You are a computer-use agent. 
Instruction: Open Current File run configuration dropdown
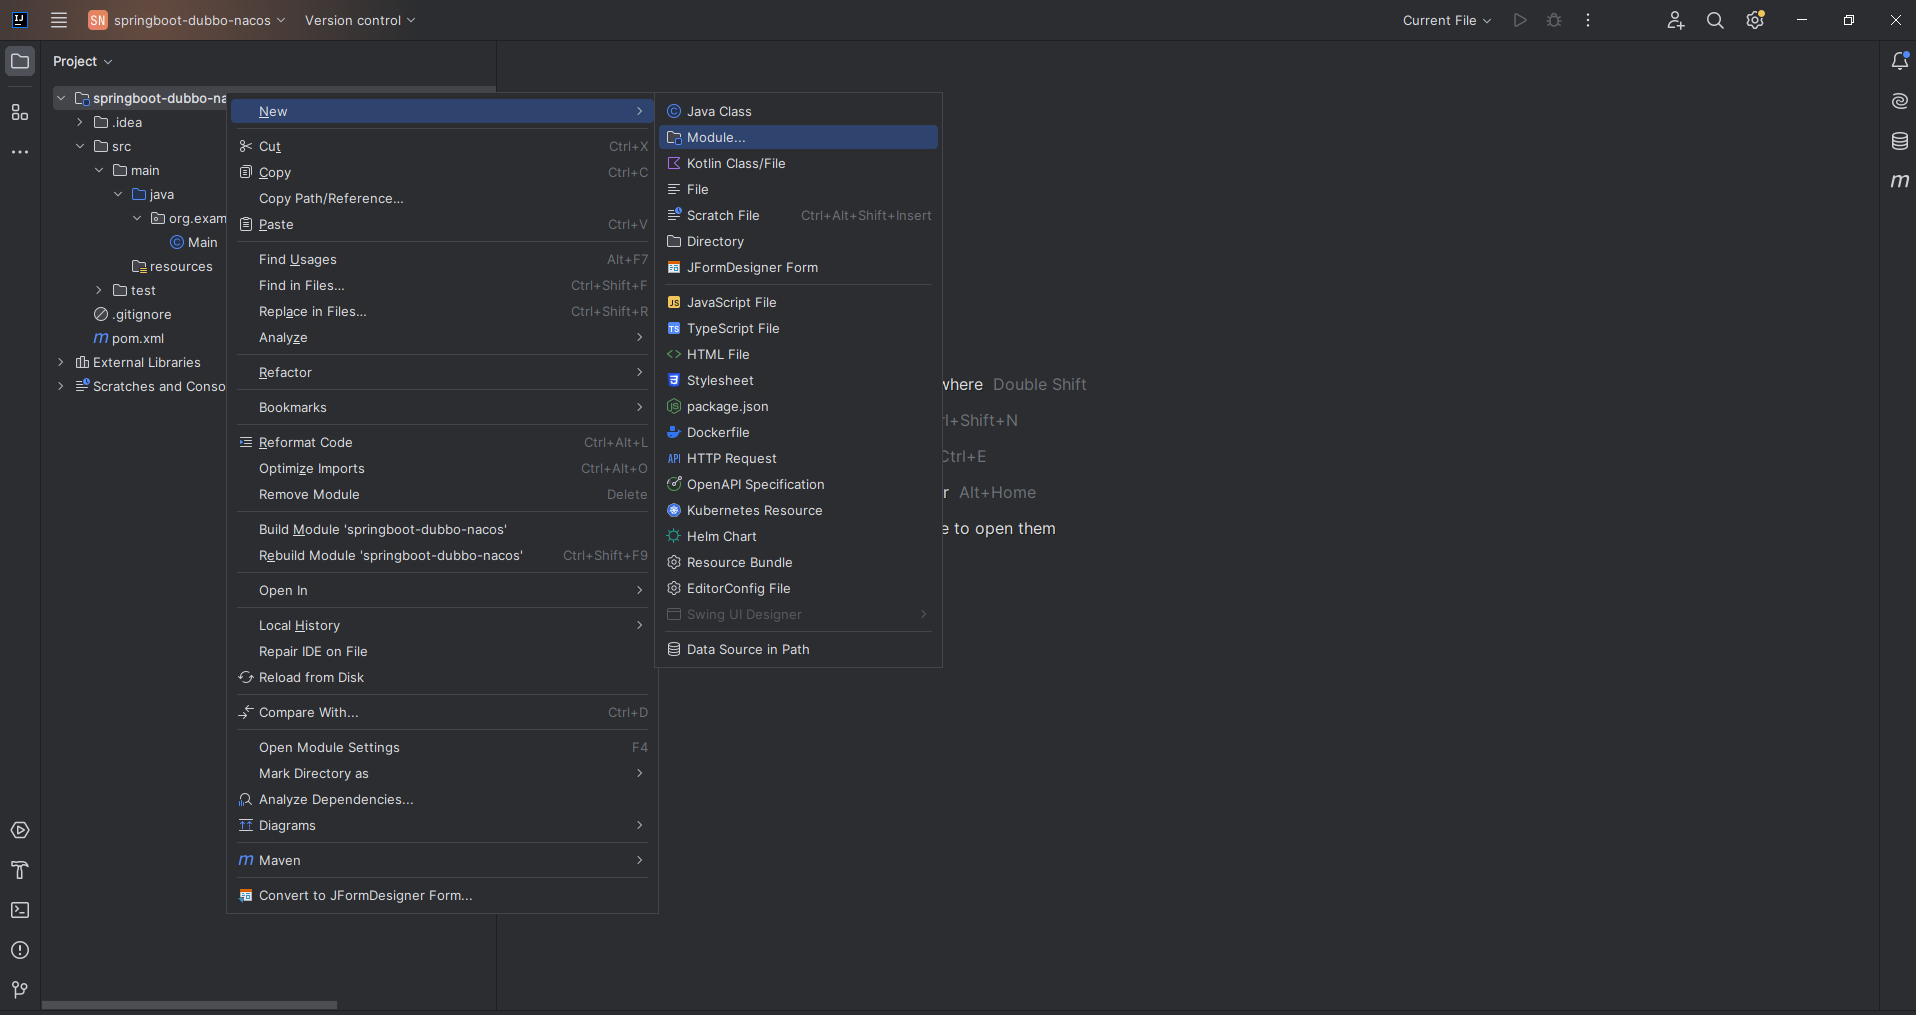tap(1447, 20)
